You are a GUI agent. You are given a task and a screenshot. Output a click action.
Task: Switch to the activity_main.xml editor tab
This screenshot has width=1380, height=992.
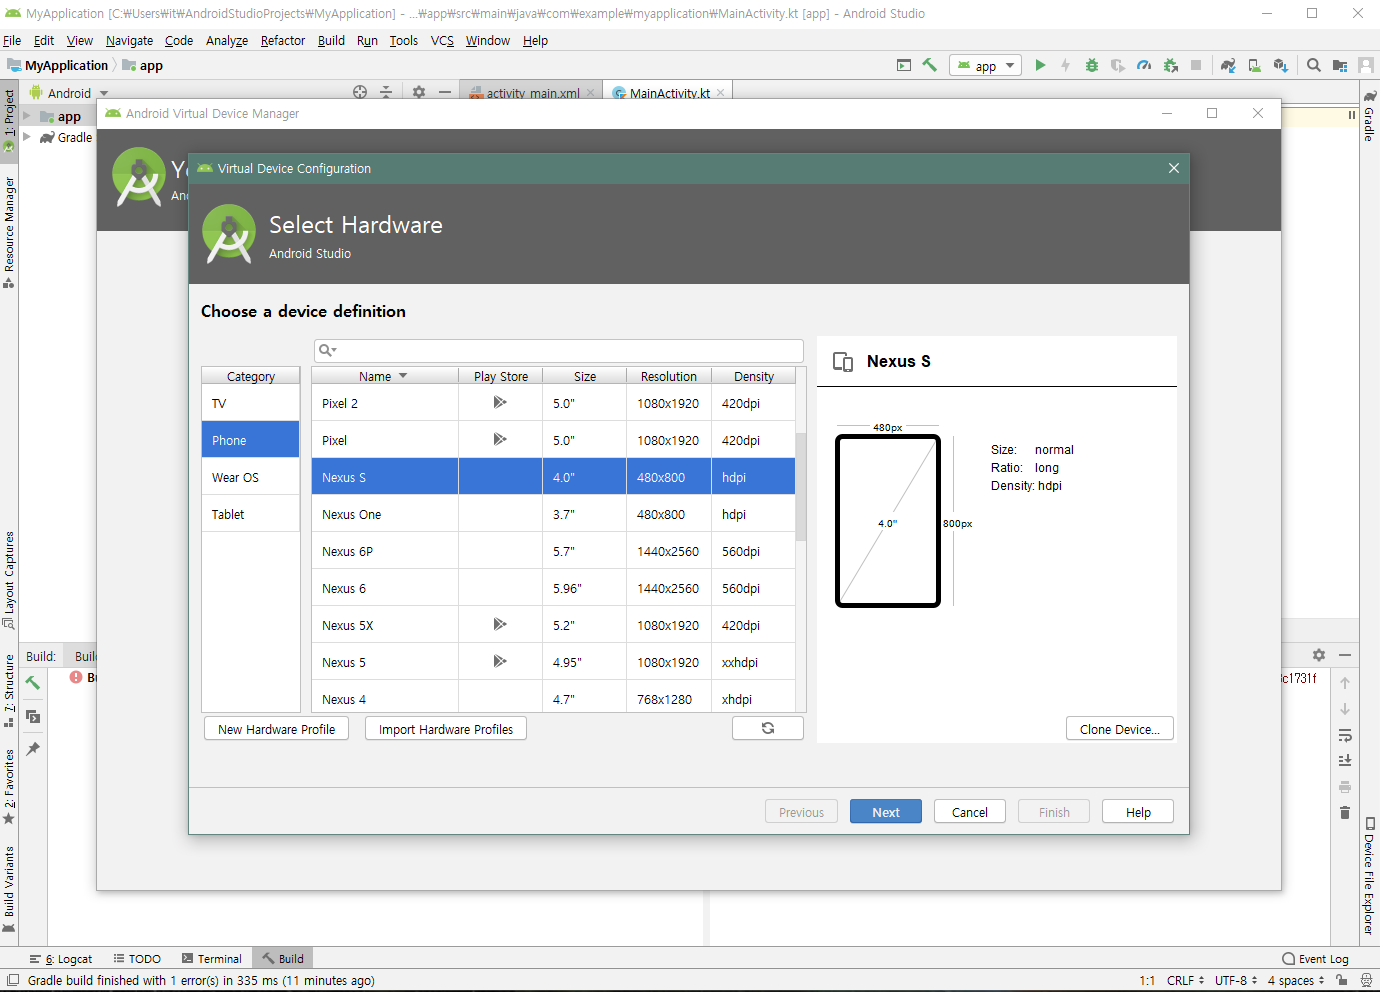(x=532, y=93)
